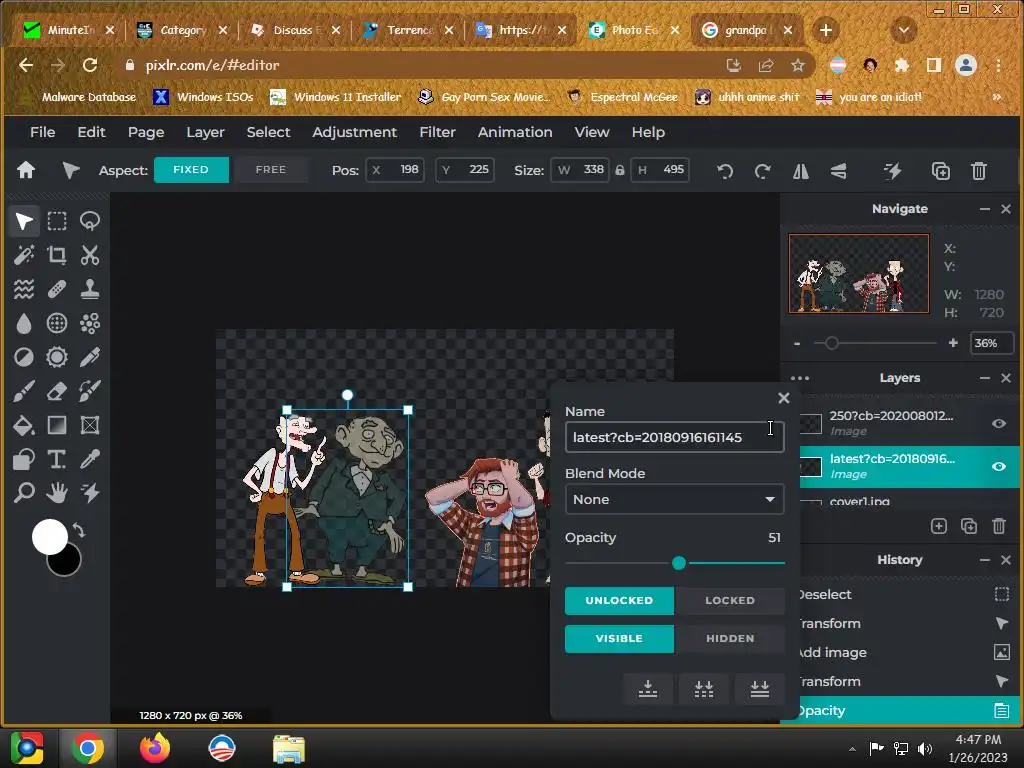1024x768 pixels.
Task: Close the layer settings popup
Action: 784,398
